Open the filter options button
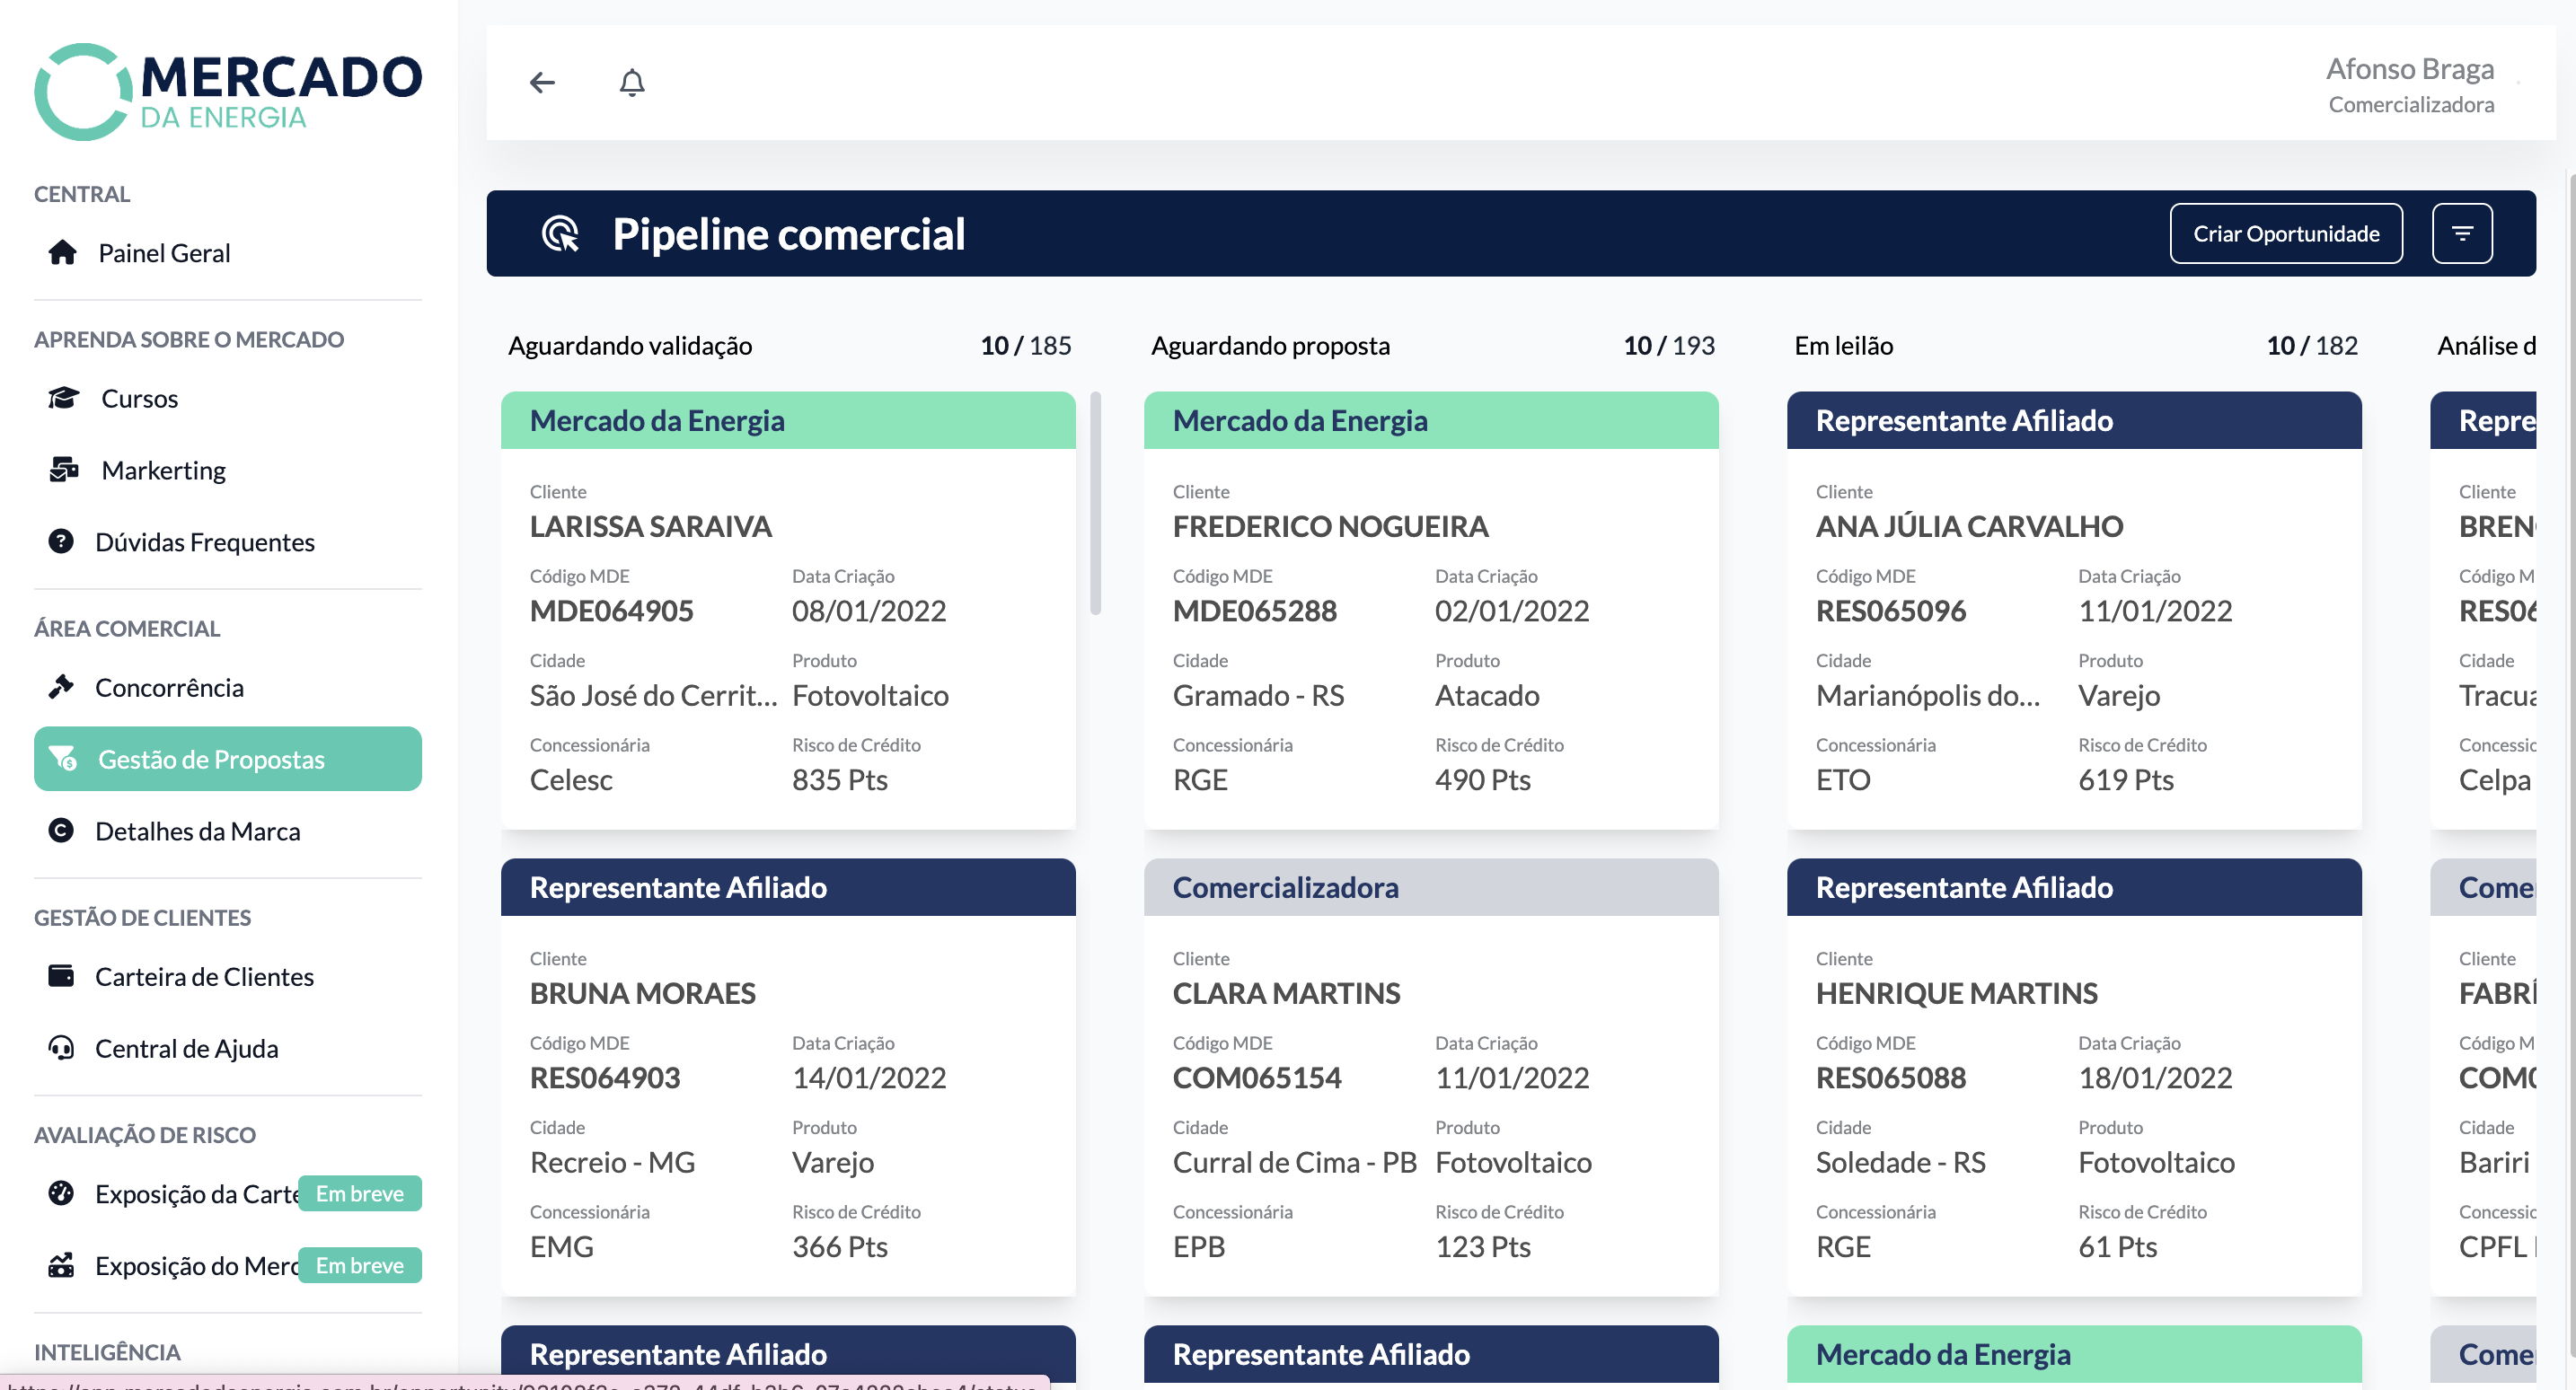This screenshot has height=1390, width=2576. (2462, 234)
